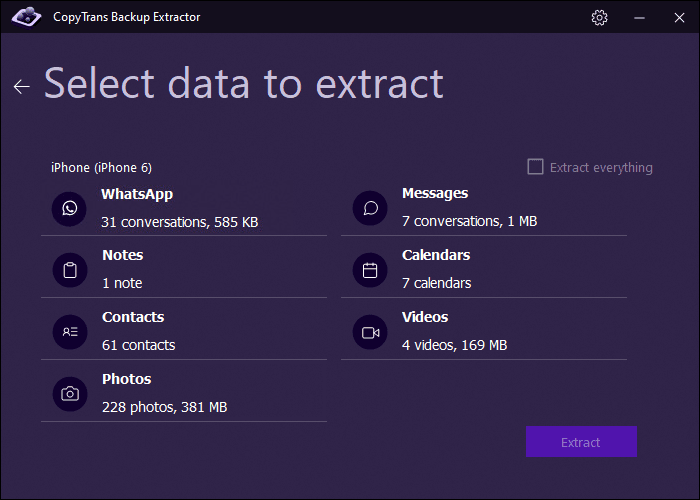700x500 pixels.
Task: Select the Calendars heading
Action: coord(436,255)
